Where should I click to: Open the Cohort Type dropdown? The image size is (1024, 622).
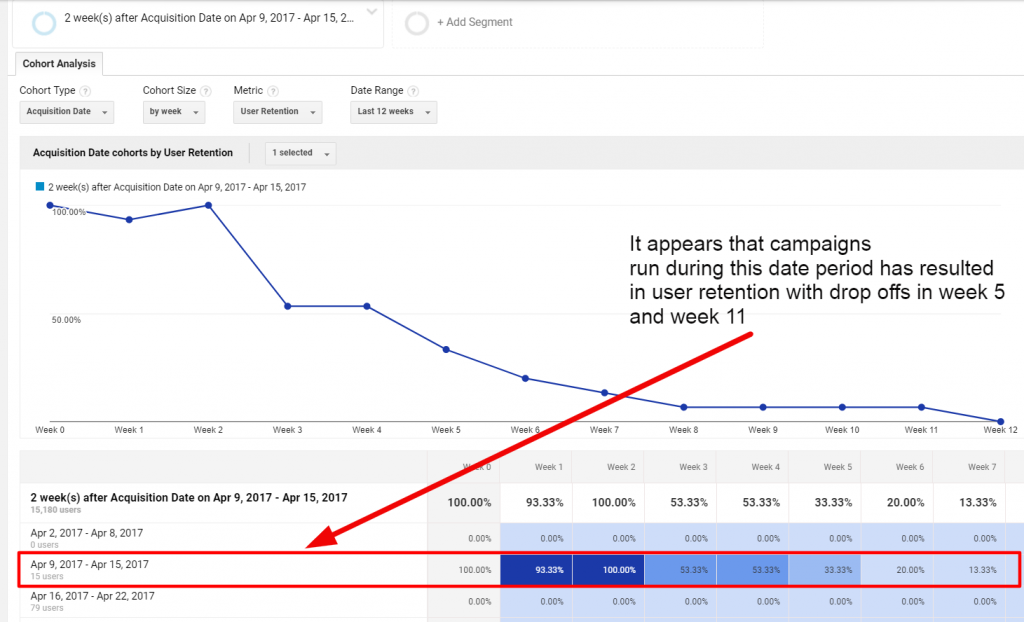[66, 112]
